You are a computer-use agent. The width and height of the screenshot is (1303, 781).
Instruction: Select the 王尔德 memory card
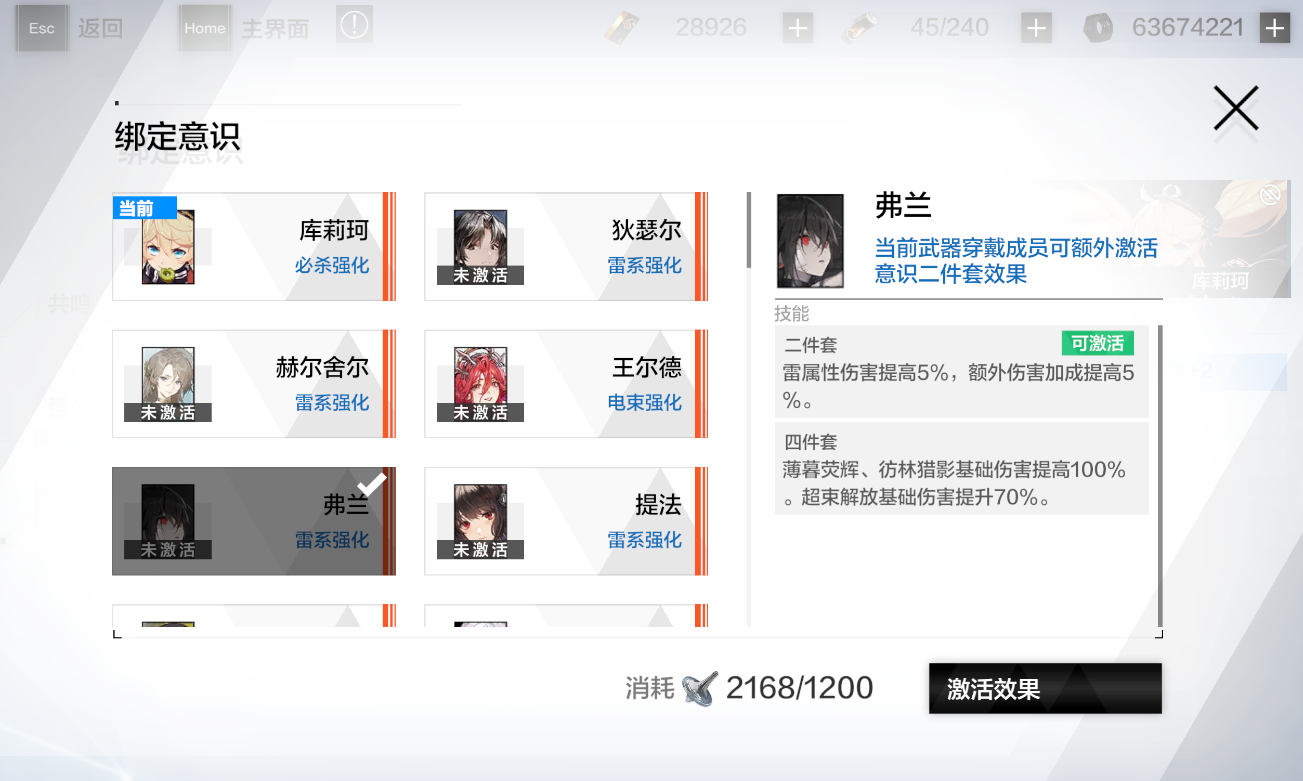(x=566, y=384)
